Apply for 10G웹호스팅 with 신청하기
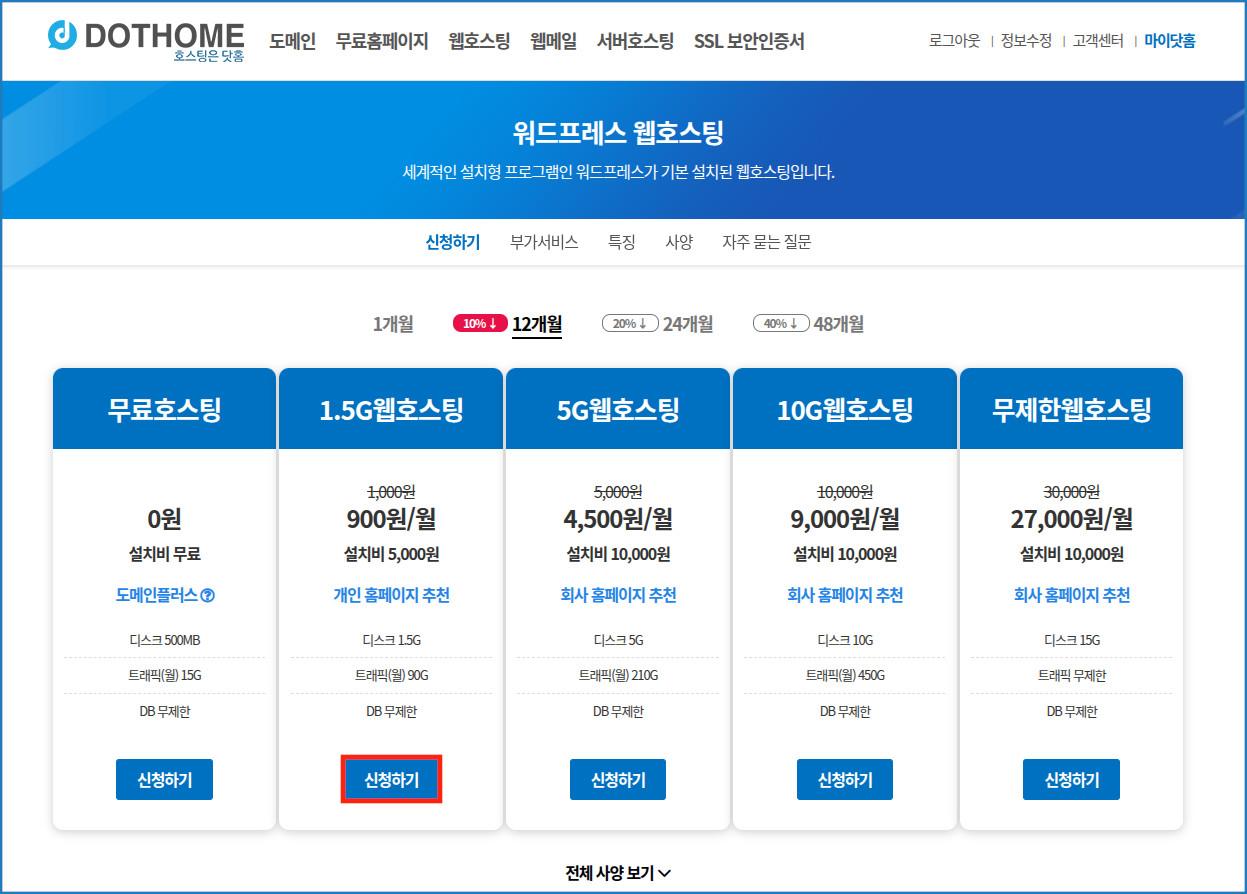This screenshot has height=894, width=1247. pyautogui.click(x=845, y=780)
